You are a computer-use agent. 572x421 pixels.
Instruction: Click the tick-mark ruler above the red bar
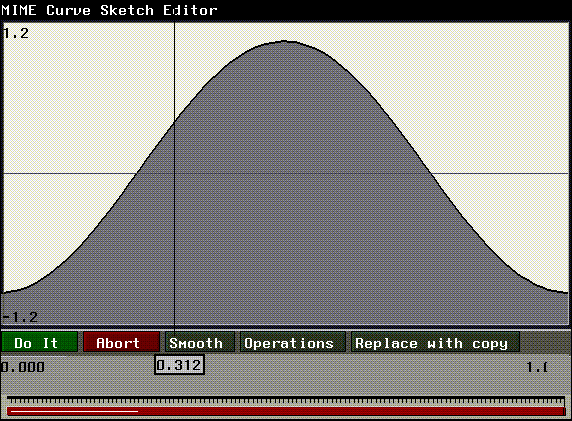(286, 401)
